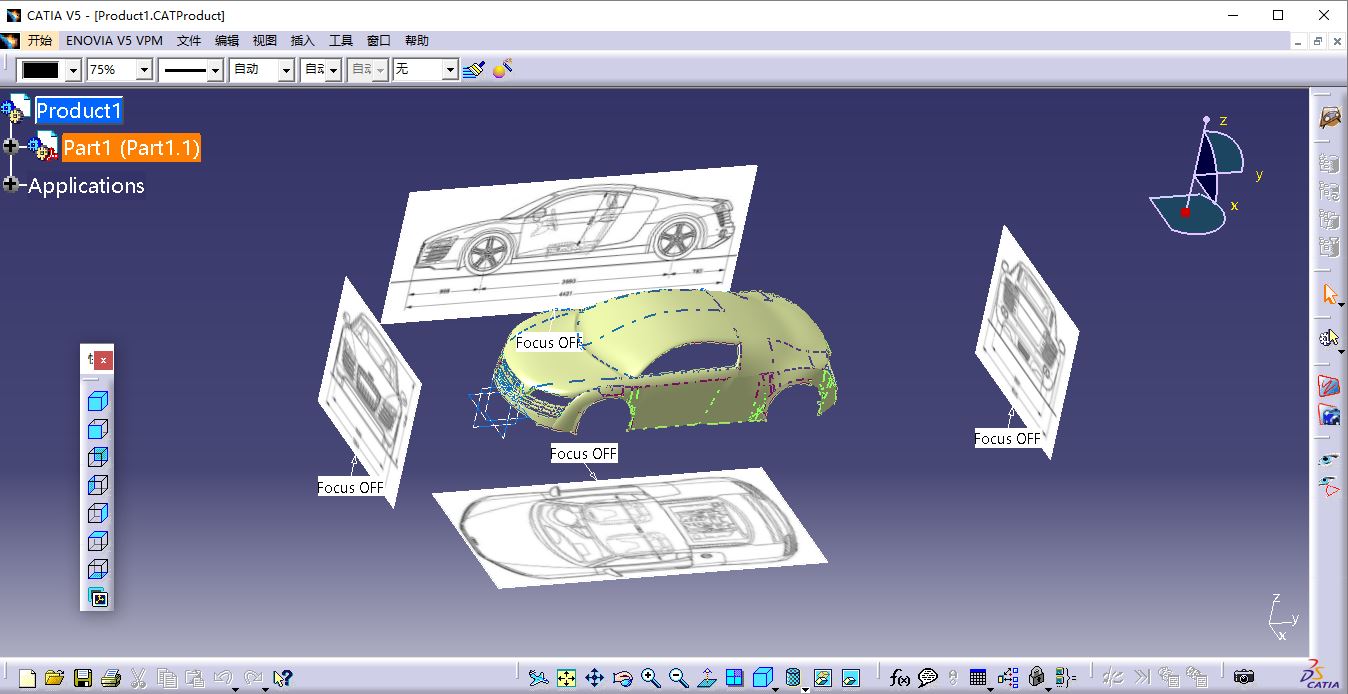1348x694 pixels.
Task: Open the 开始 menu
Action: click(x=39, y=41)
